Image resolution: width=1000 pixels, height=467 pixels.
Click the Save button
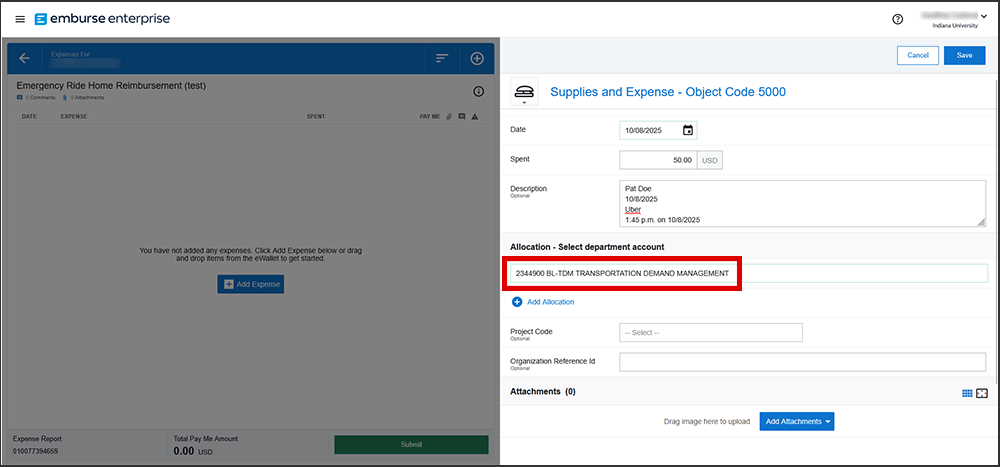964,55
